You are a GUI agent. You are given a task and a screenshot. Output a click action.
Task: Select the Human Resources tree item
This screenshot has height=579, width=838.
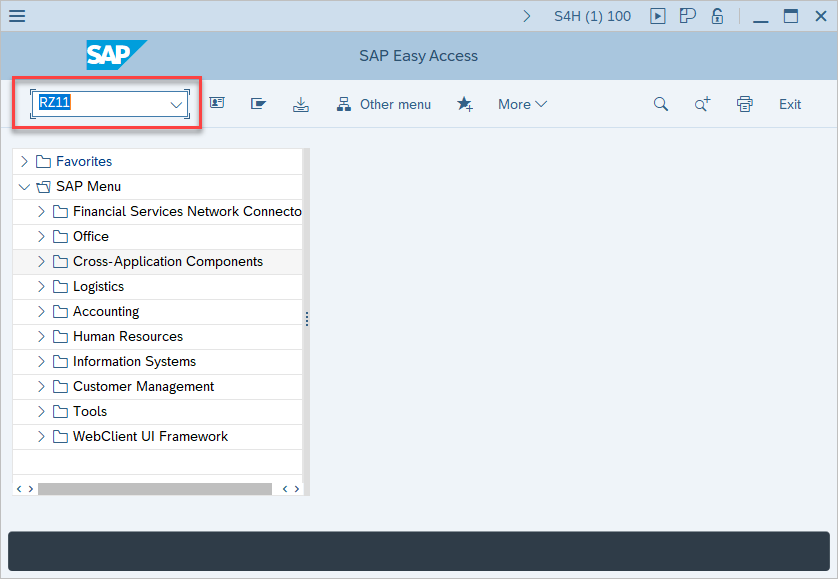(x=128, y=336)
